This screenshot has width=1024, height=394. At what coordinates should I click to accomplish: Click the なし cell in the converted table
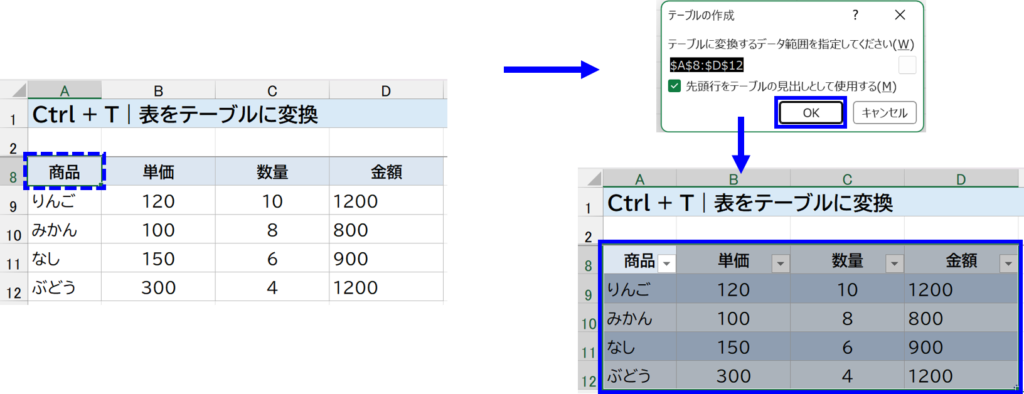click(639, 347)
